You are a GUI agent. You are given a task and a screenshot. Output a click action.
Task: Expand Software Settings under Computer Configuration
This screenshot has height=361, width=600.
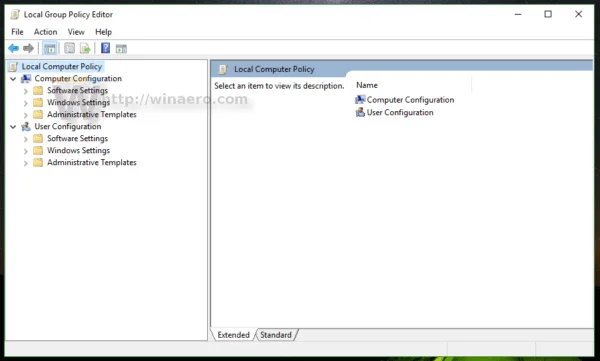click(x=26, y=91)
